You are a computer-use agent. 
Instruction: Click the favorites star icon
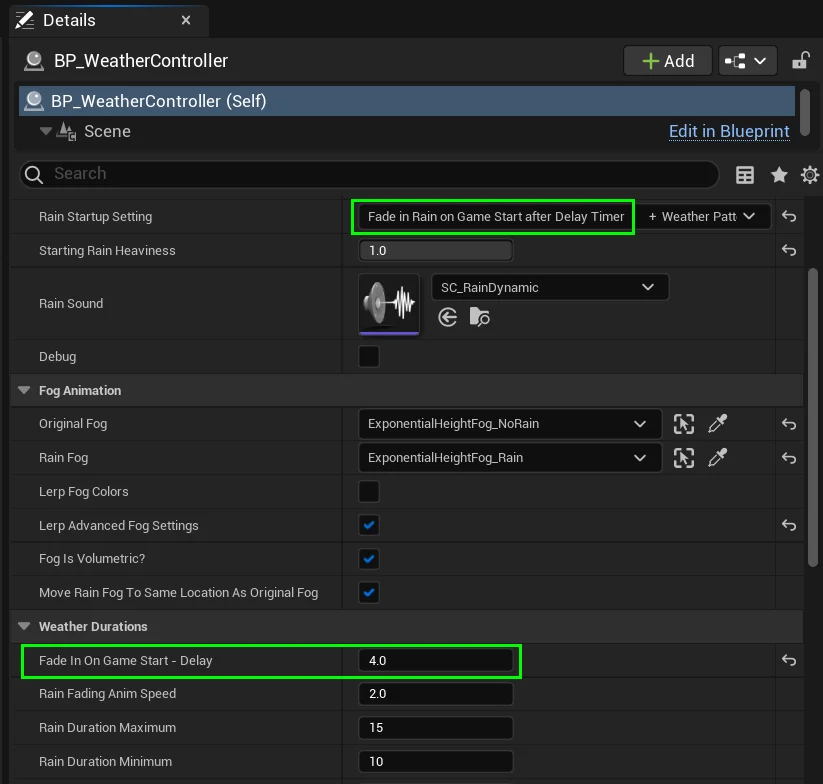tap(778, 175)
